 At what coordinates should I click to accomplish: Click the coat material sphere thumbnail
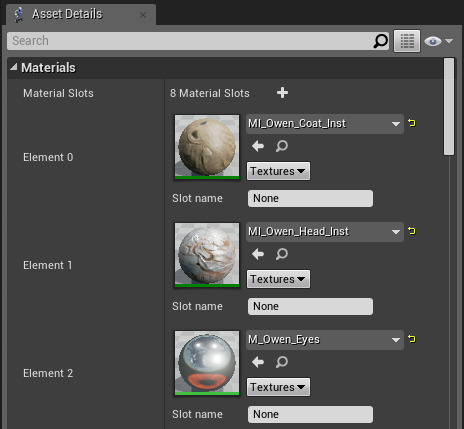coord(207,147)
